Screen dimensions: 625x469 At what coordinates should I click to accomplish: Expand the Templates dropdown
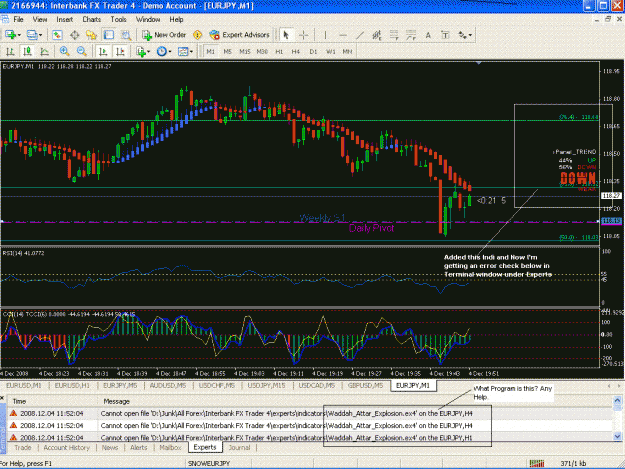pyautogui.click(x=191, y=51)
